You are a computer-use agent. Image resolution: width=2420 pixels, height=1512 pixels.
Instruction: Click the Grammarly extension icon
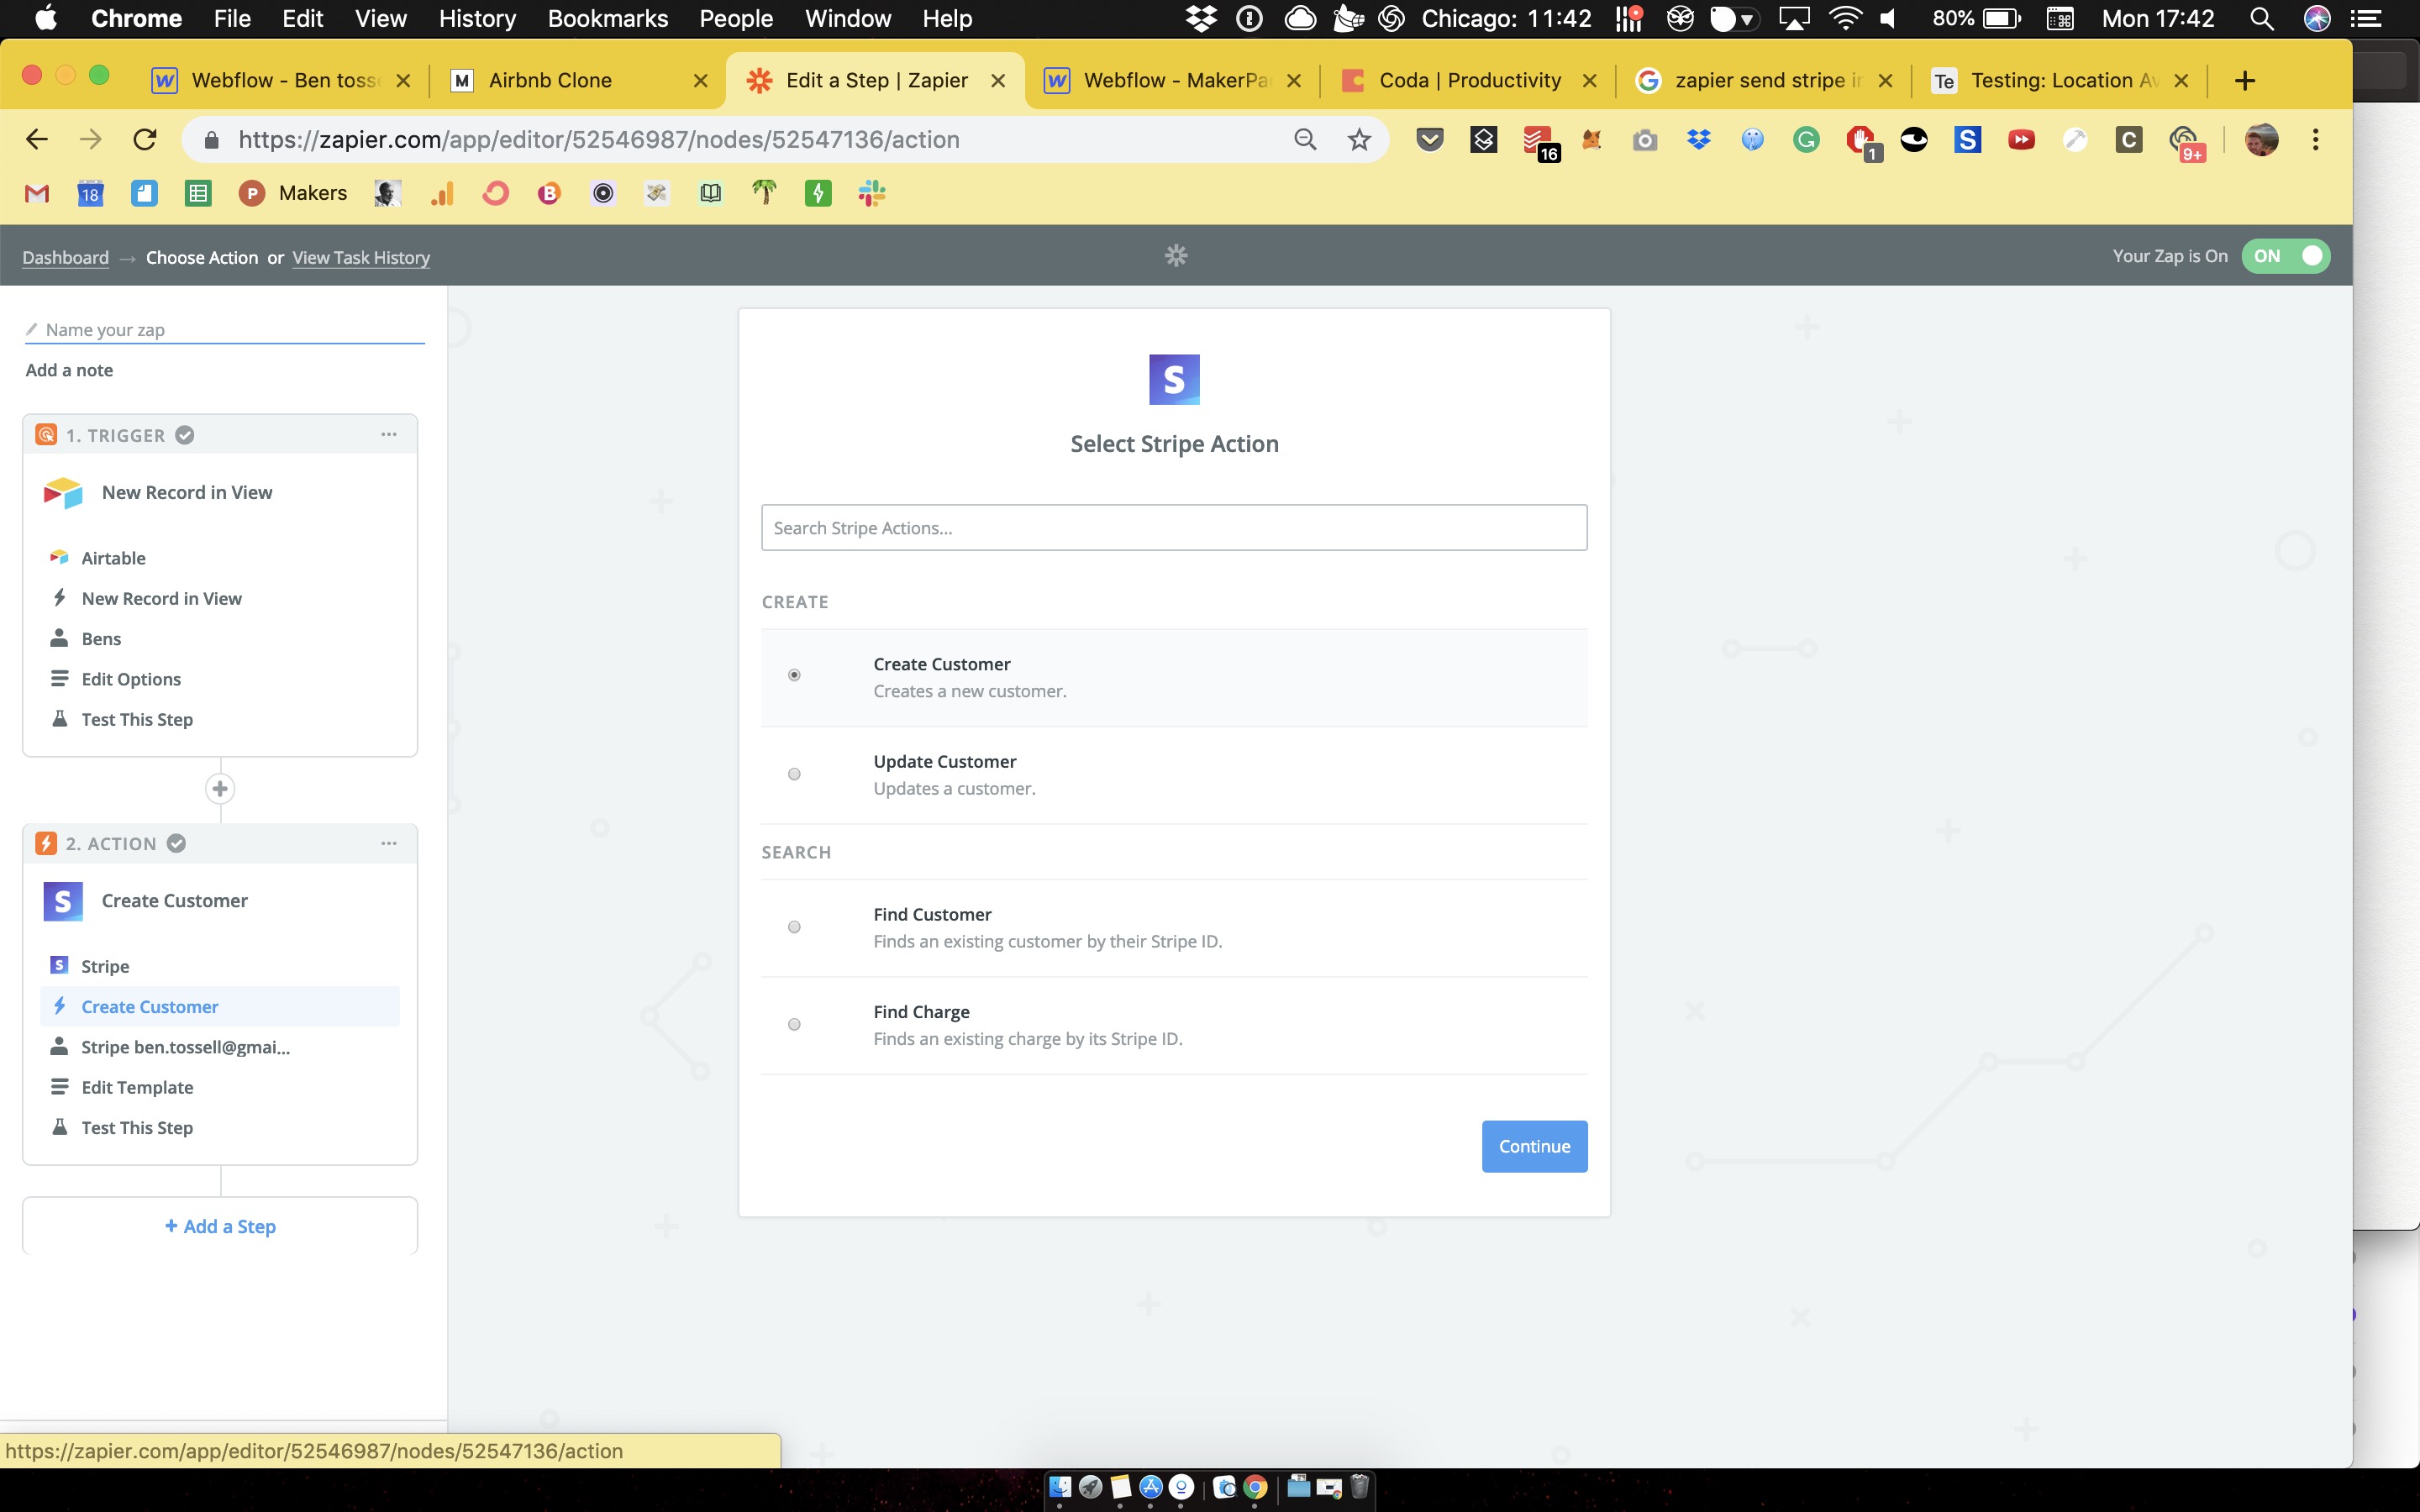point(1806,140)
